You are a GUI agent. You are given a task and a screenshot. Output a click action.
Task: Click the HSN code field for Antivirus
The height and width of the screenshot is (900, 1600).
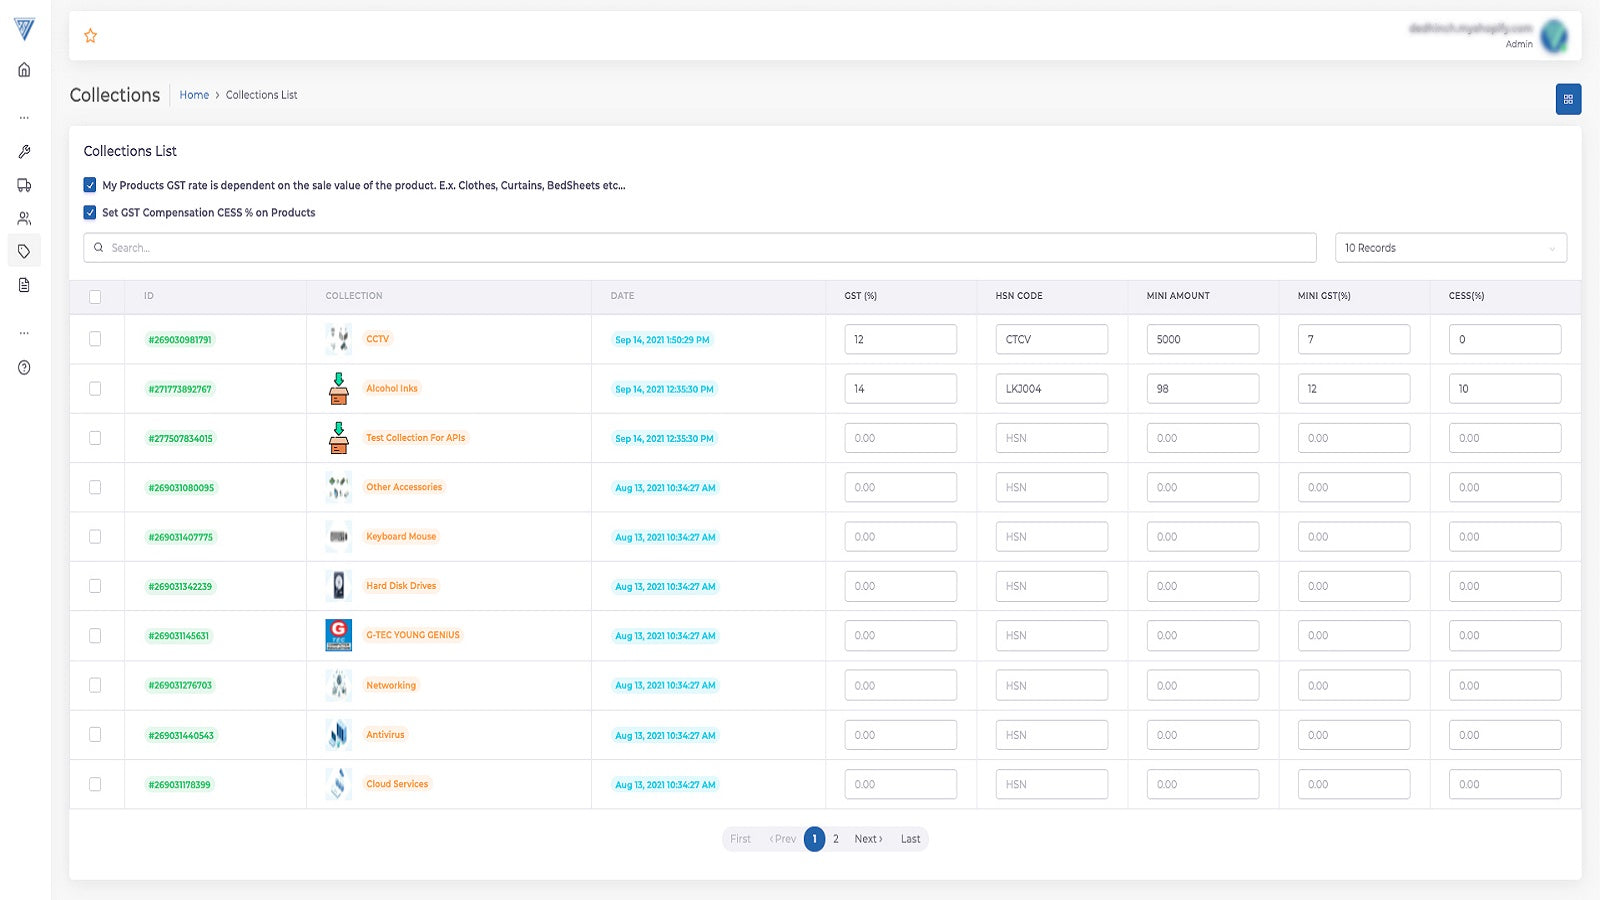1051,735
